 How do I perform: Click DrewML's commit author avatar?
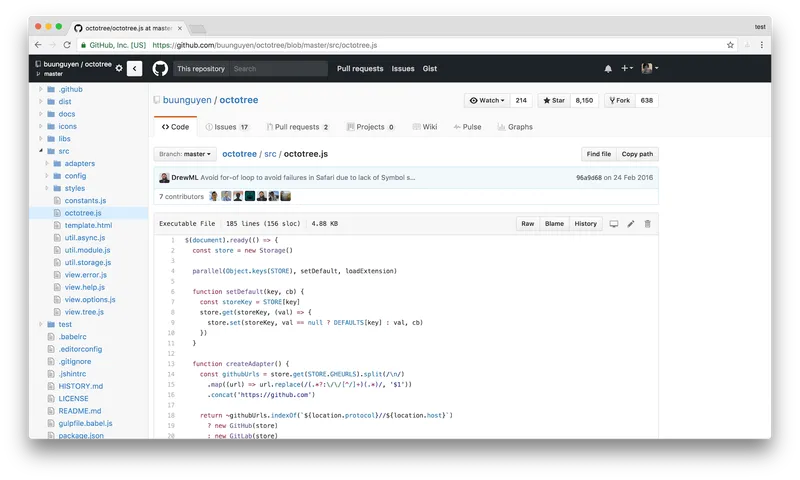coord(164,178)
